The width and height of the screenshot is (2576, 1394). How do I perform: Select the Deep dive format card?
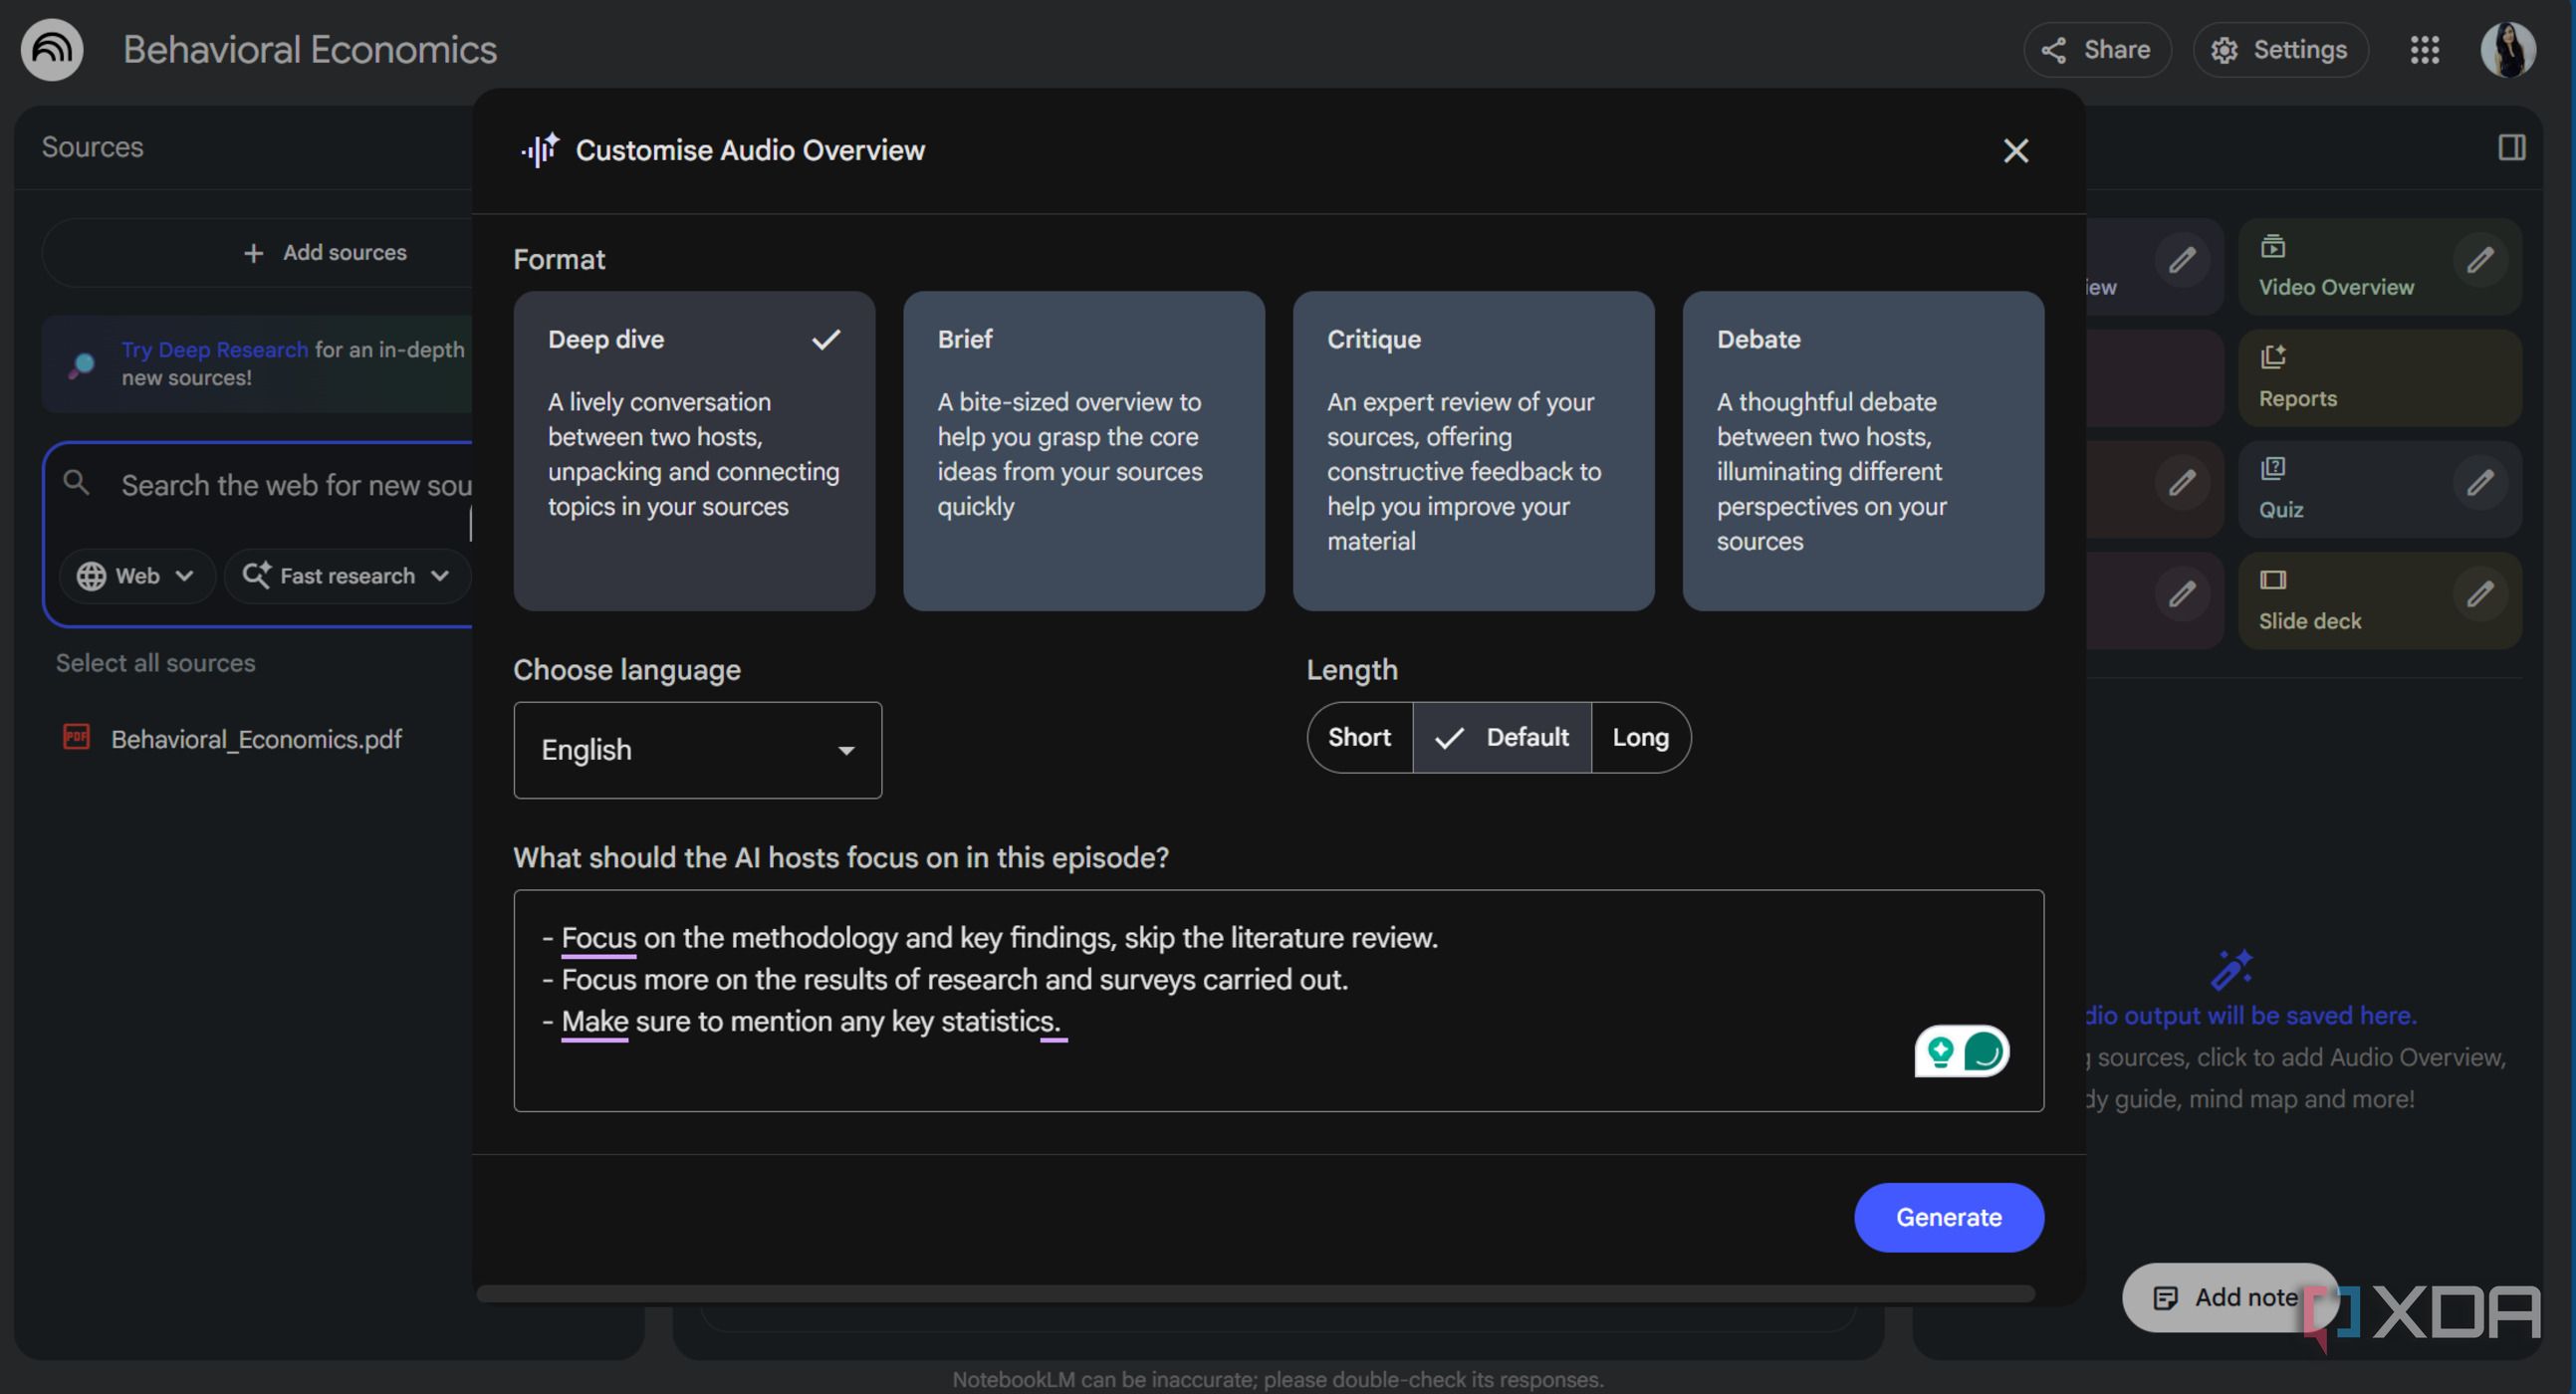694,450
